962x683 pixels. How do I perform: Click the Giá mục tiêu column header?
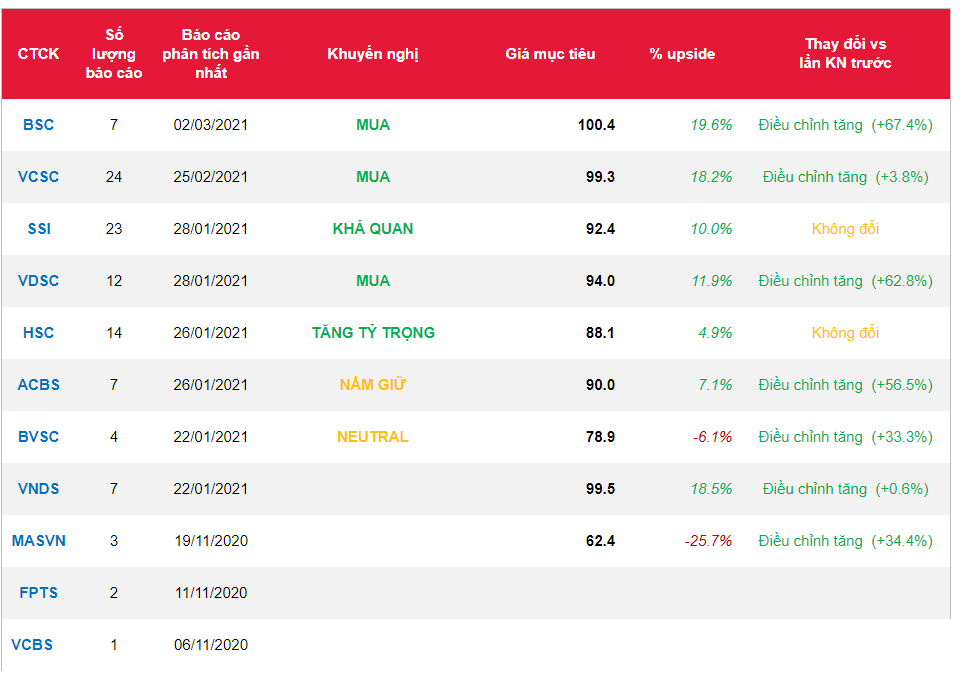point(550,54)
